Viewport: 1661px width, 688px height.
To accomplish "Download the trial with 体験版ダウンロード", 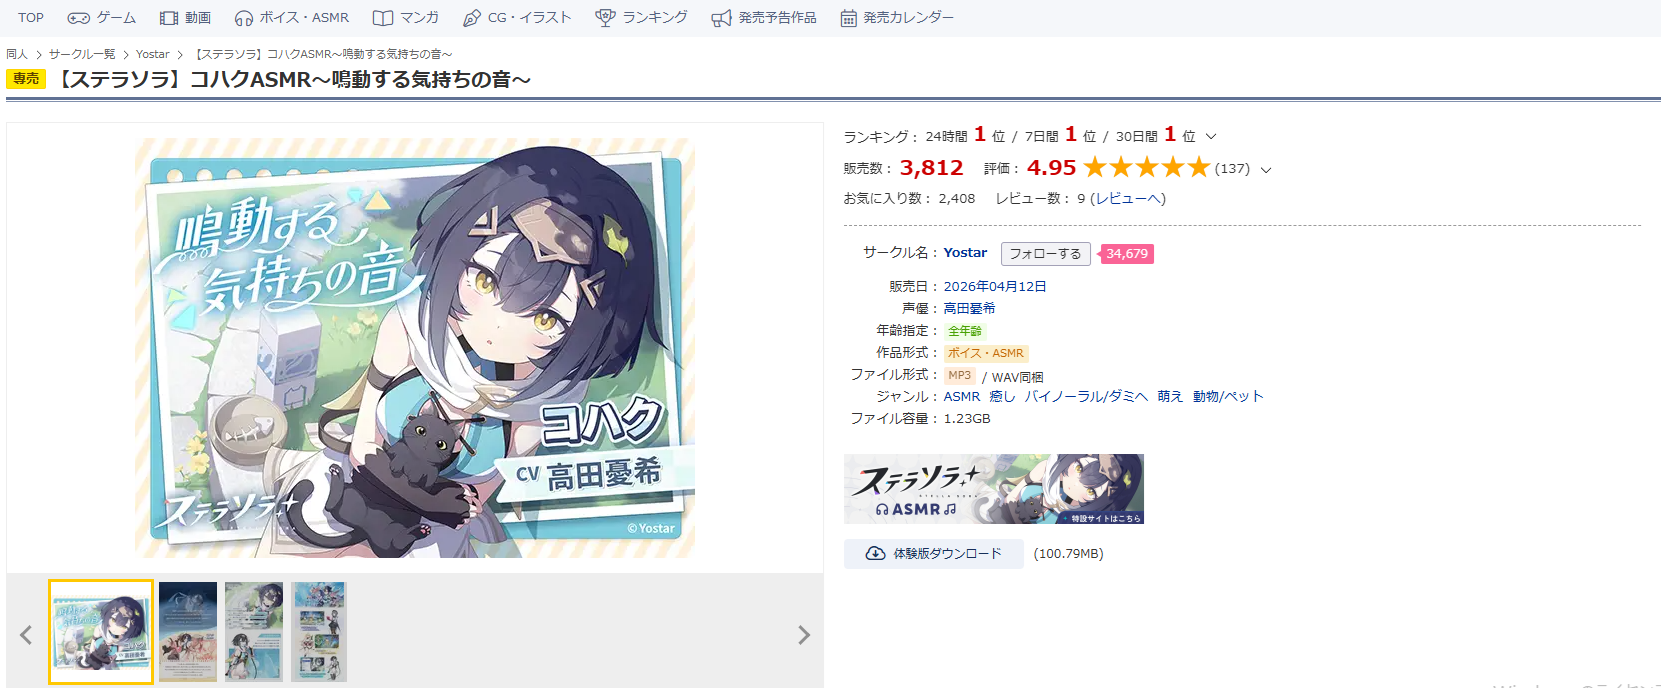I will [x=933, y=554].
